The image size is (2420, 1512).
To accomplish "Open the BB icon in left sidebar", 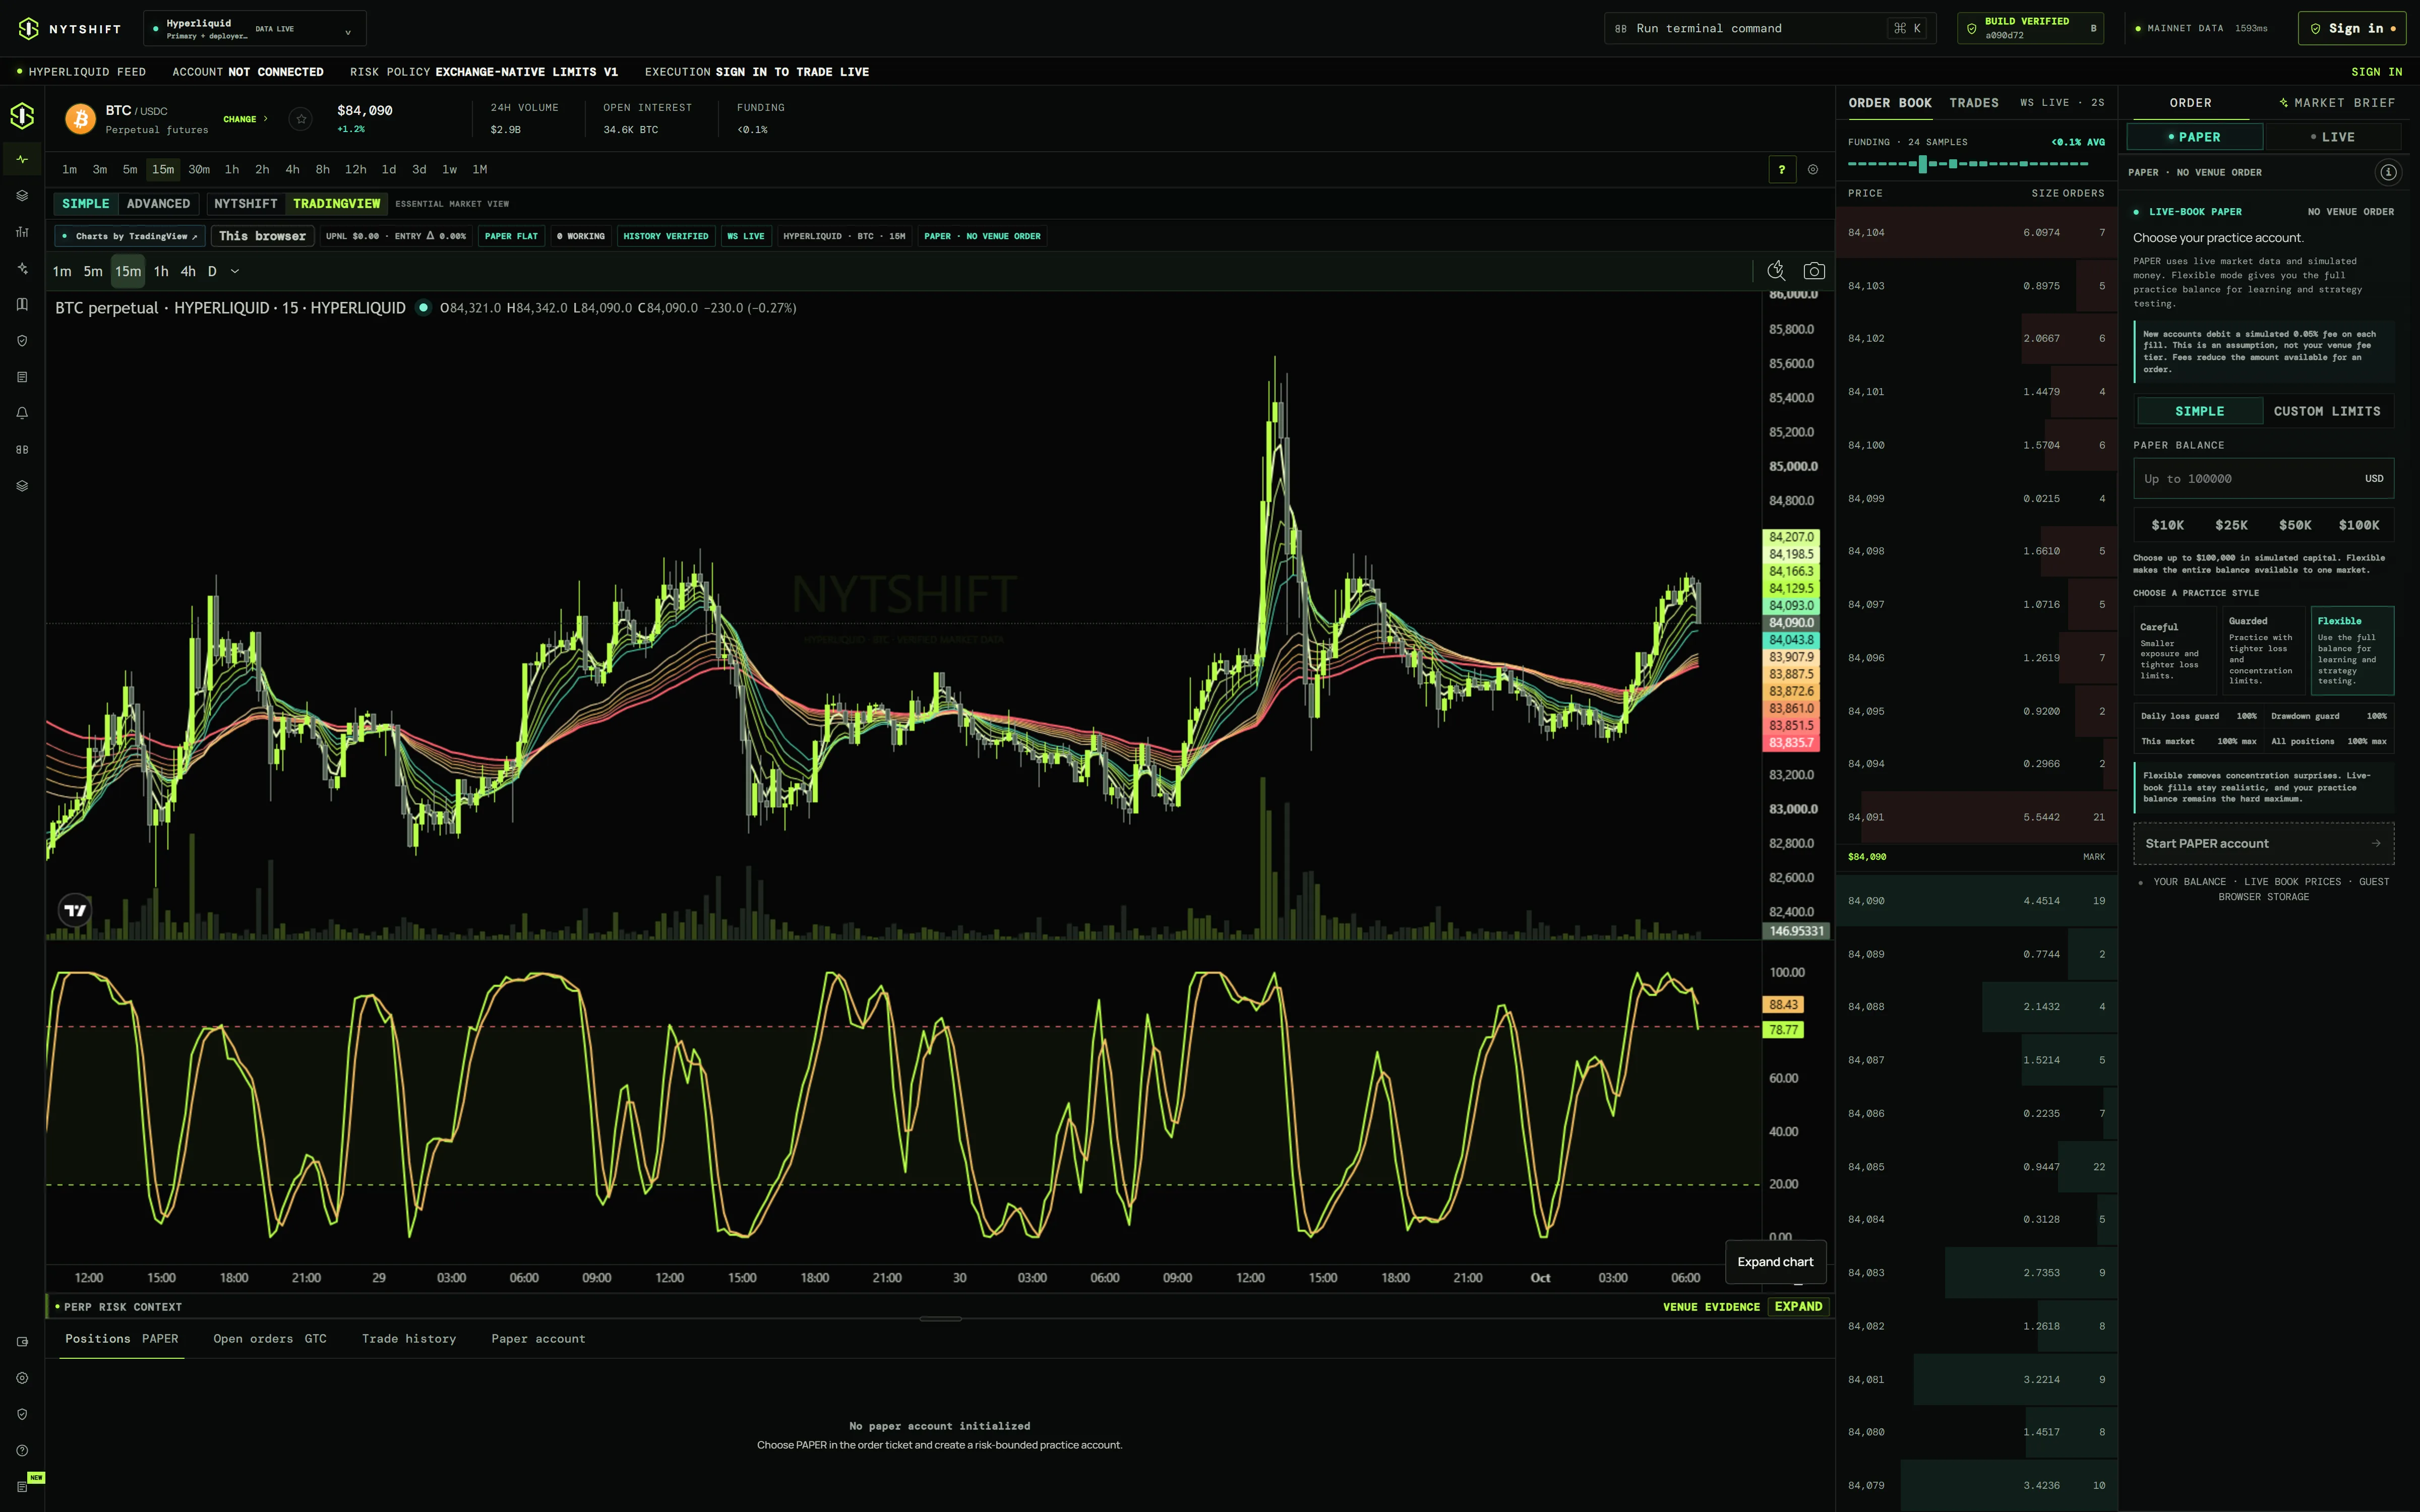I will [22, 449].
